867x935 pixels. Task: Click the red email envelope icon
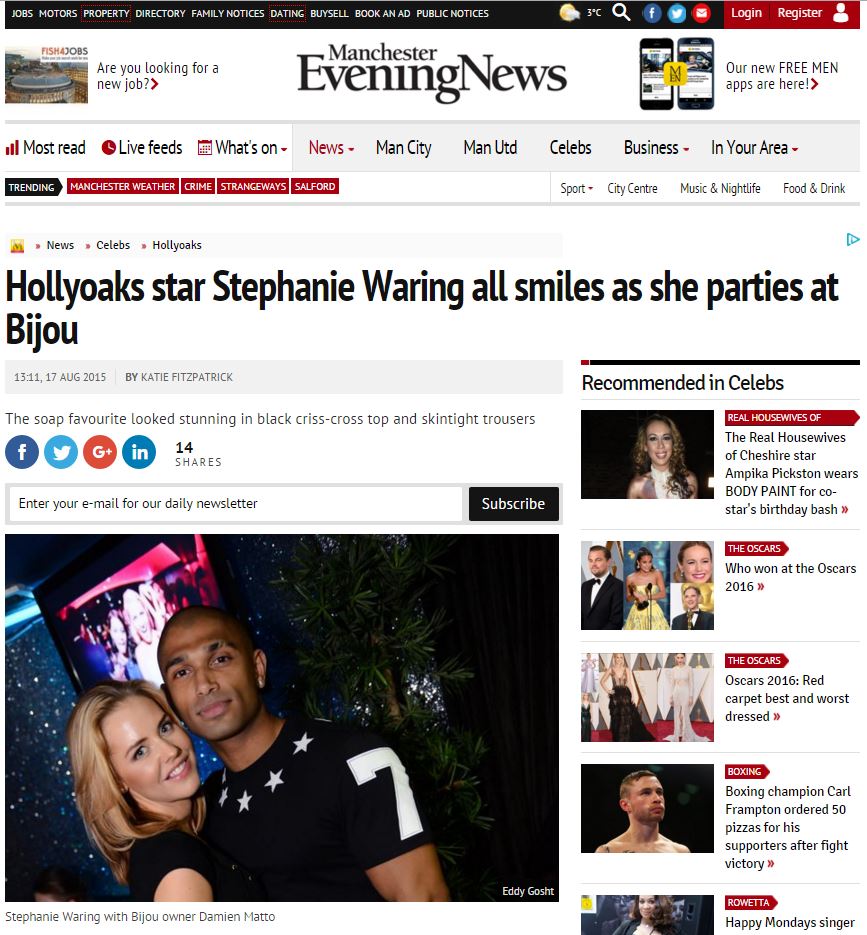click(701, 13)
